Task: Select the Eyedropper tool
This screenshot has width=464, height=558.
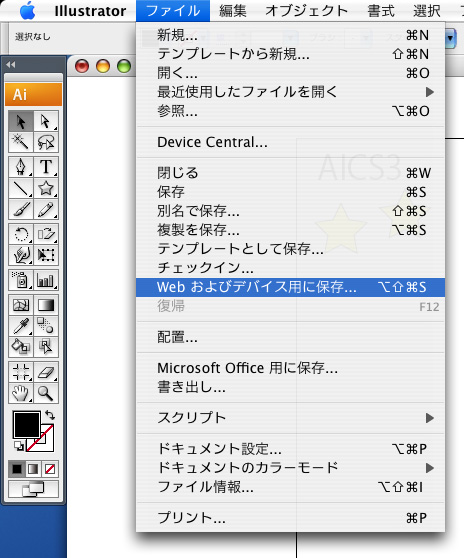Action: pos(21,326)
